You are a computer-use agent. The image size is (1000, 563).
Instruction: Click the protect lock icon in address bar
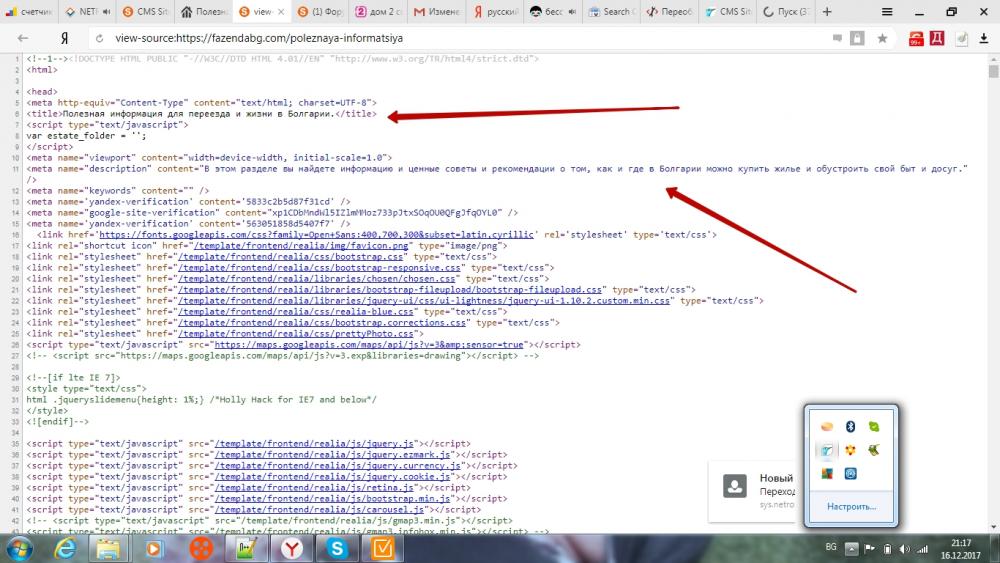tap(857, 38)
